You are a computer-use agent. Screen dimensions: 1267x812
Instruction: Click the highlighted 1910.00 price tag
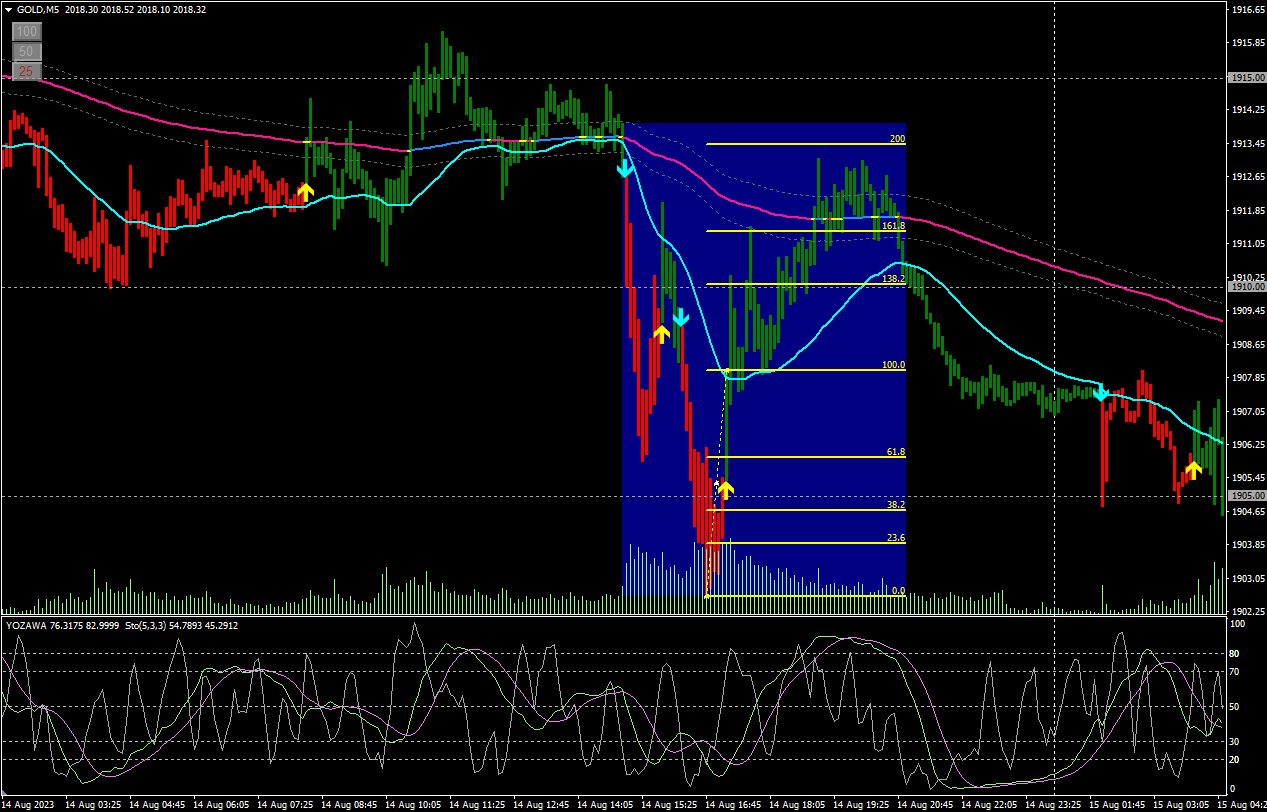coord(1246,287)
